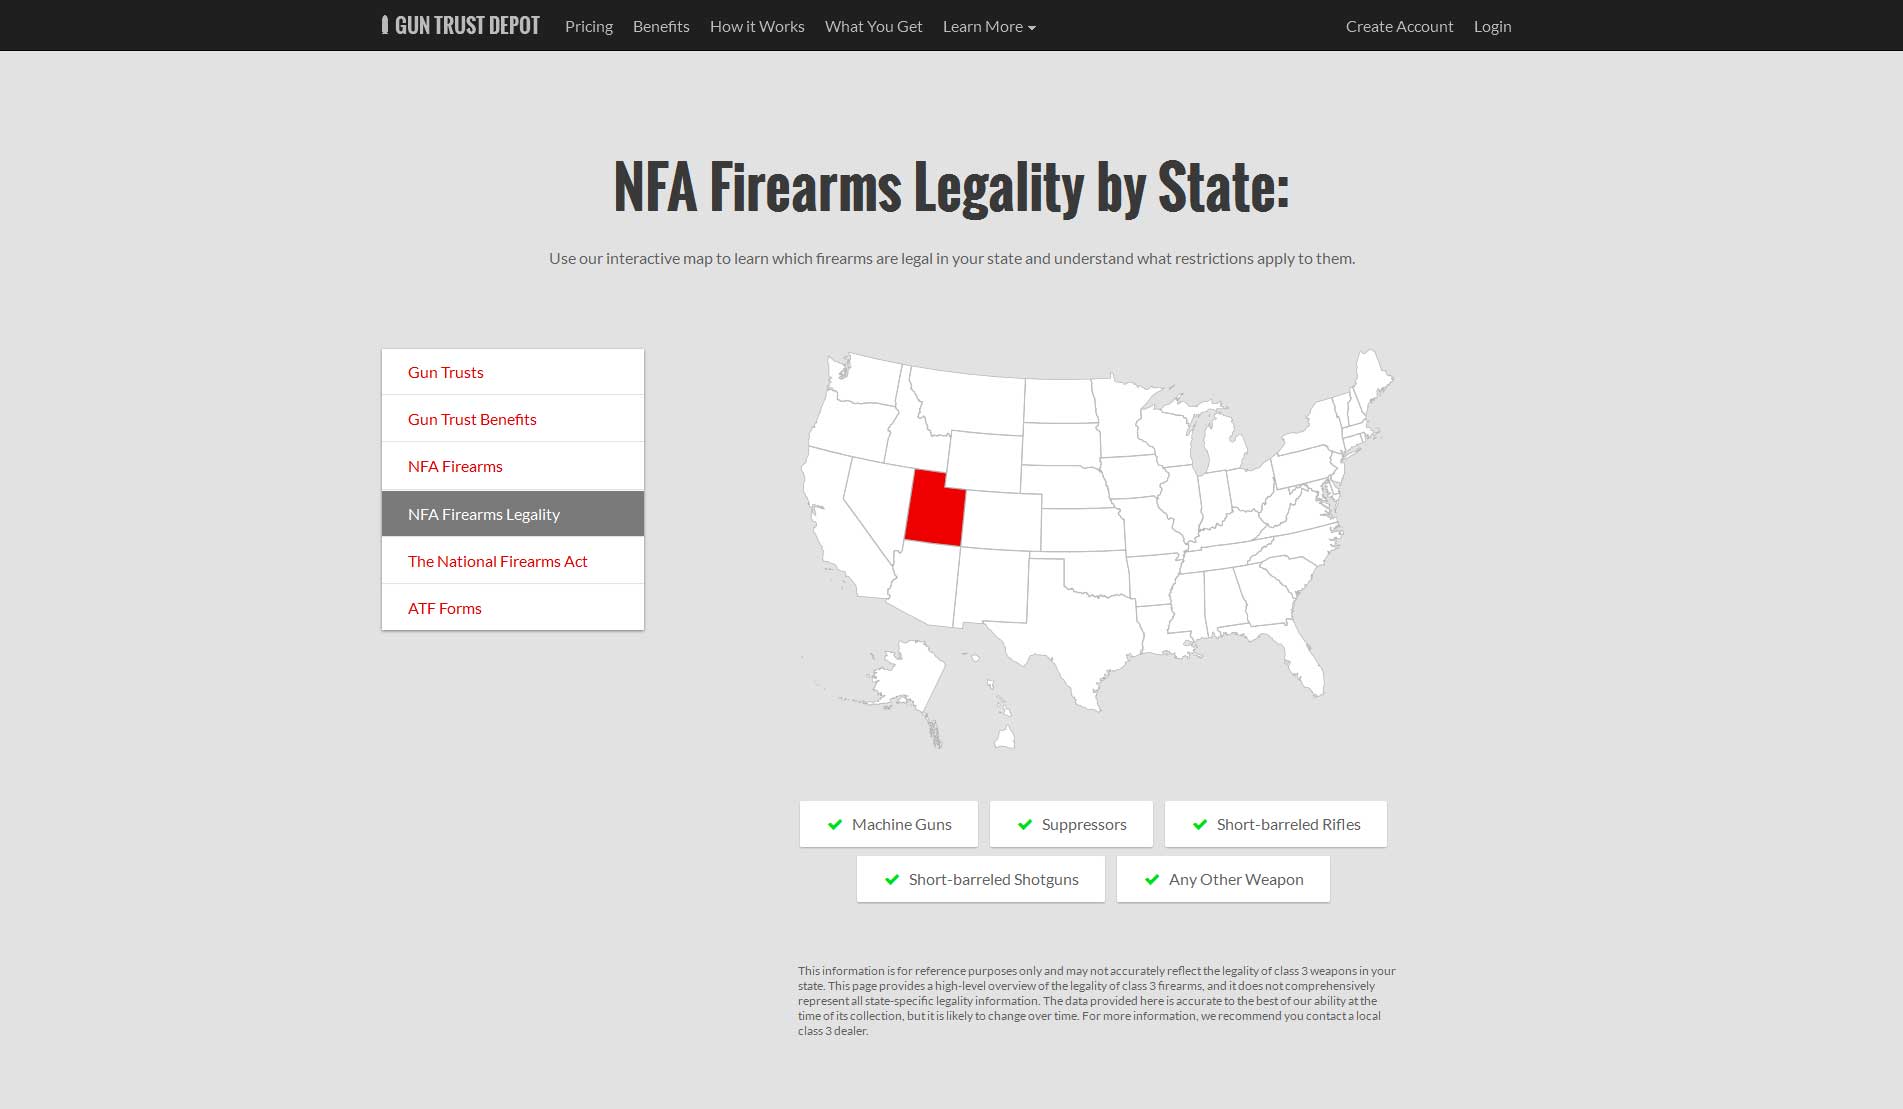Expand the Learn More dropdown menu
The image size is (1903, 1109).
click(x=989, y=26)
